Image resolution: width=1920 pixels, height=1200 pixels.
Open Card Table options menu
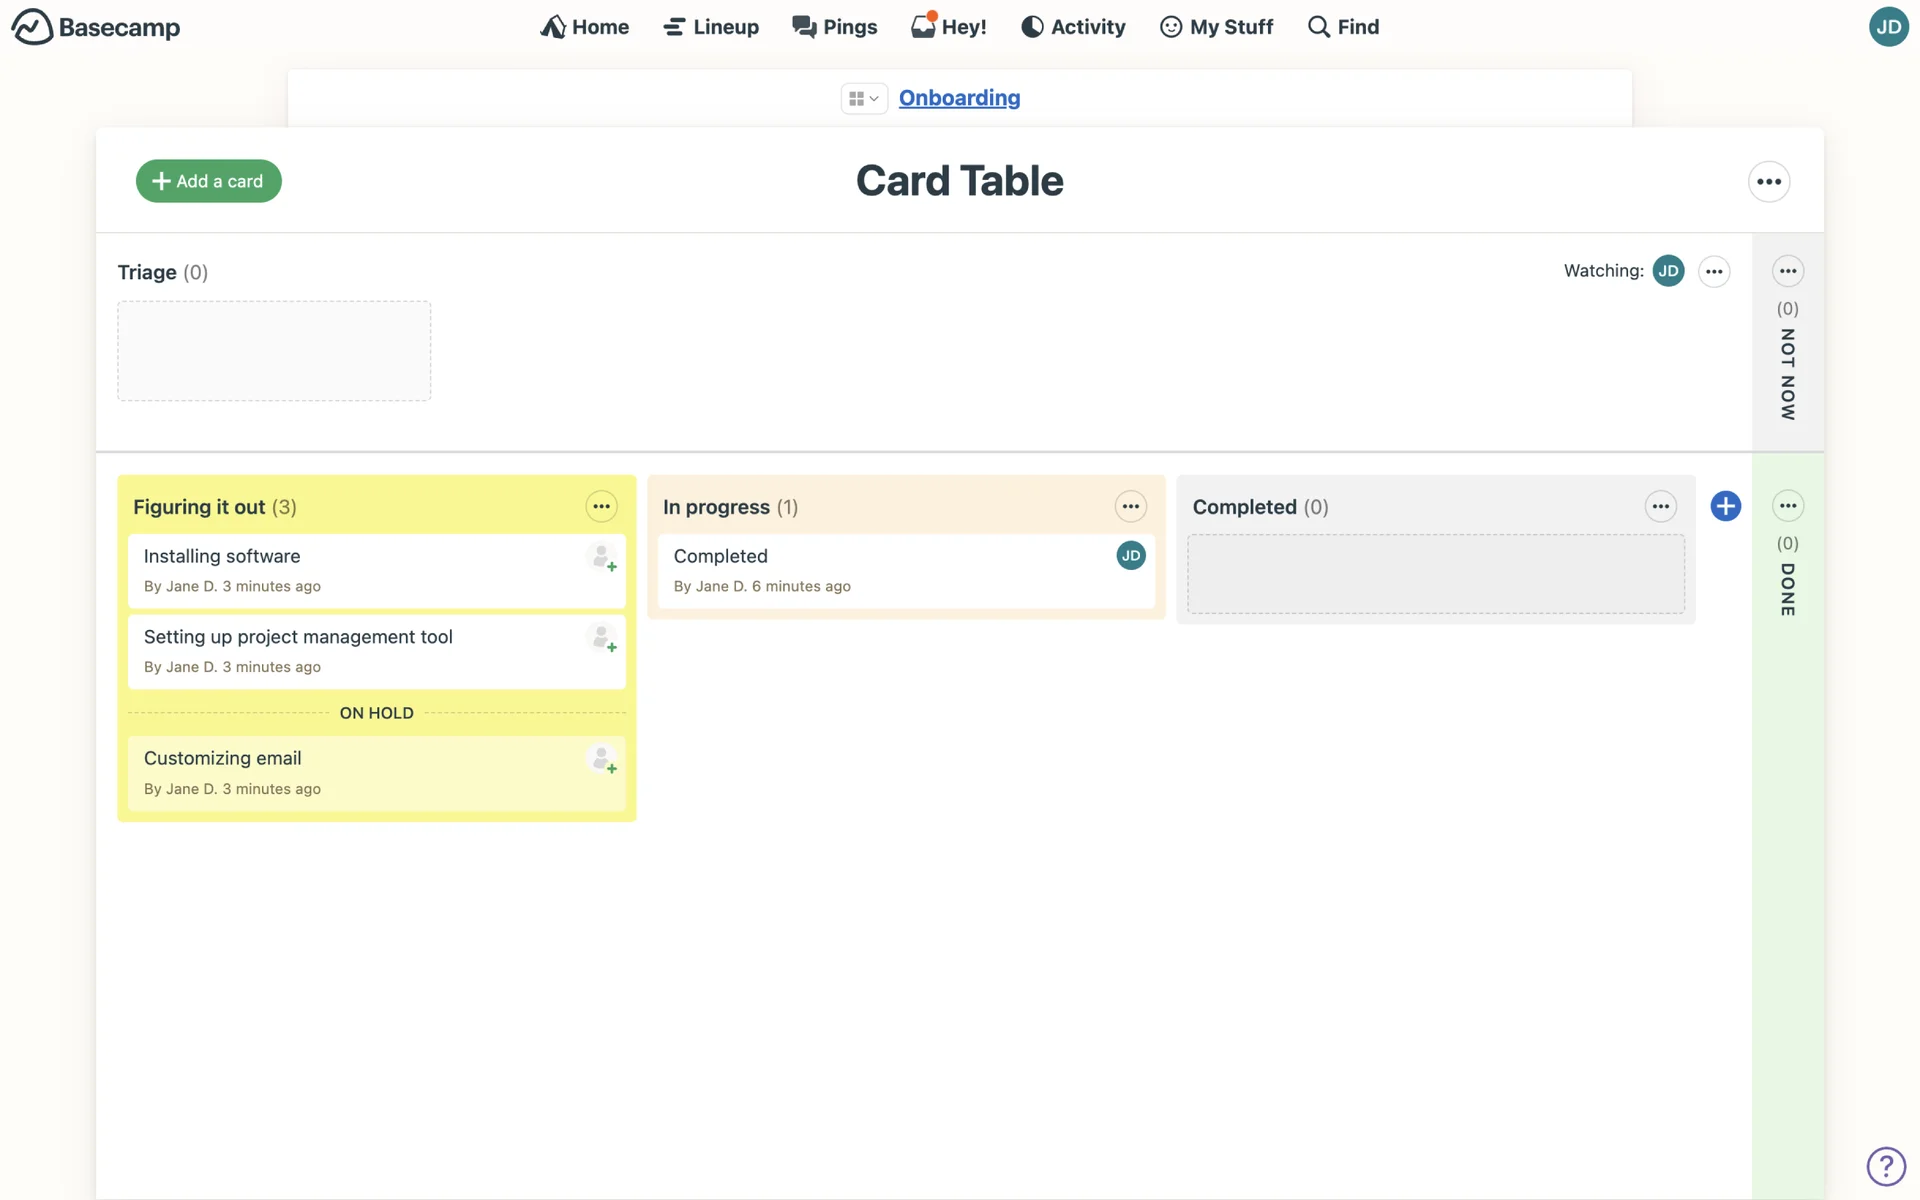1768,182
